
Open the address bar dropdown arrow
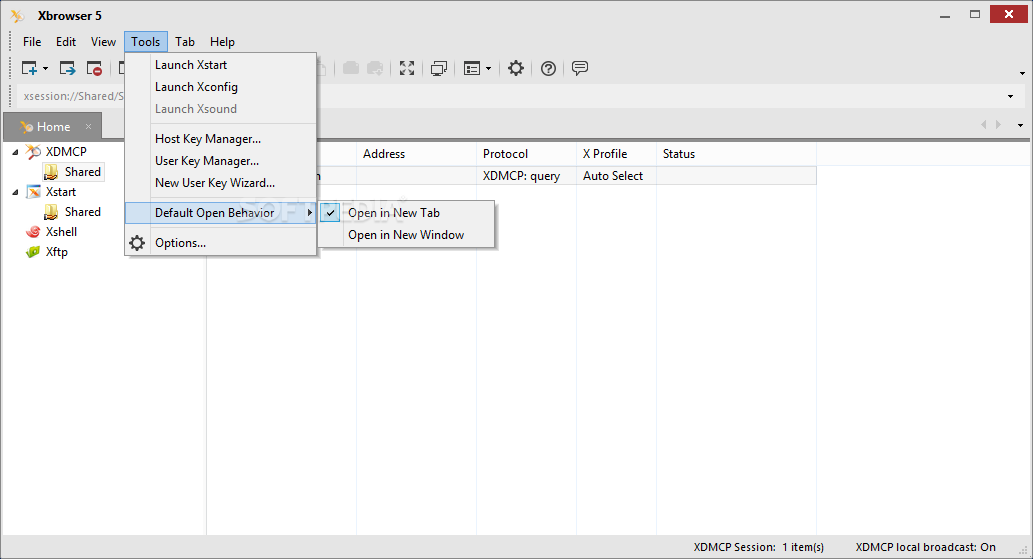[1011, 97]
